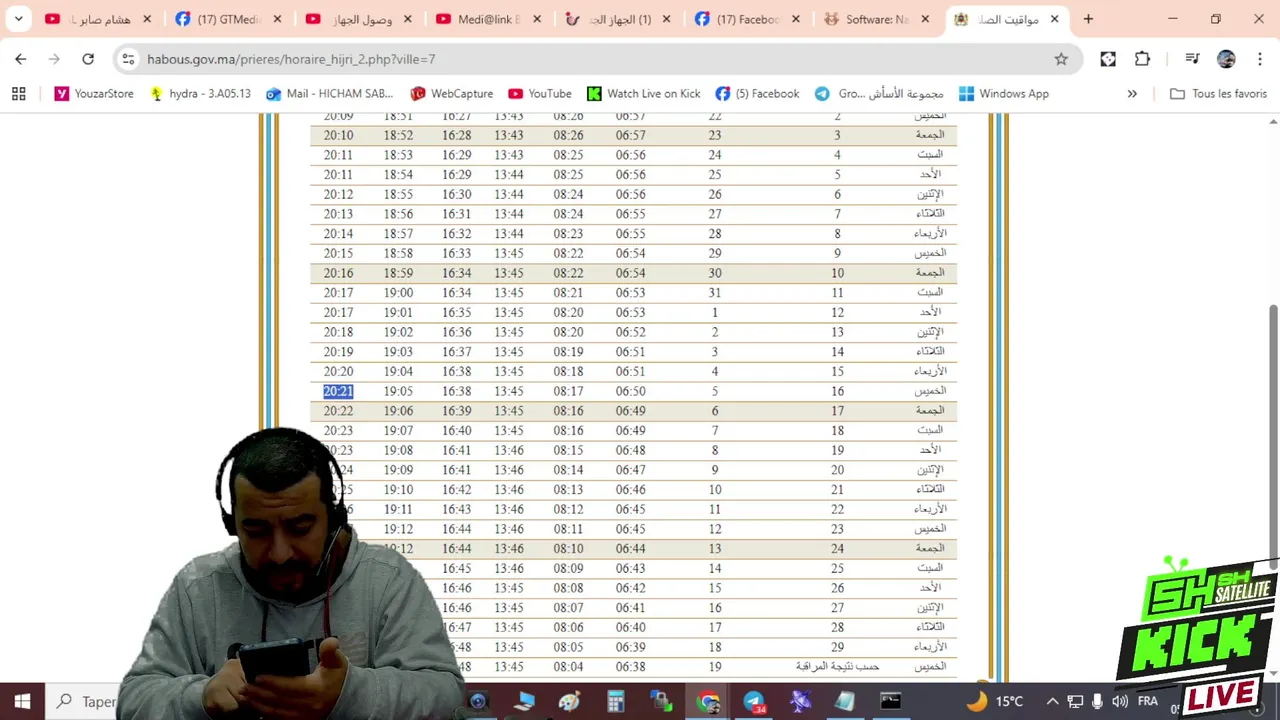Open the YouzarStore bookmark

point(94,93)
